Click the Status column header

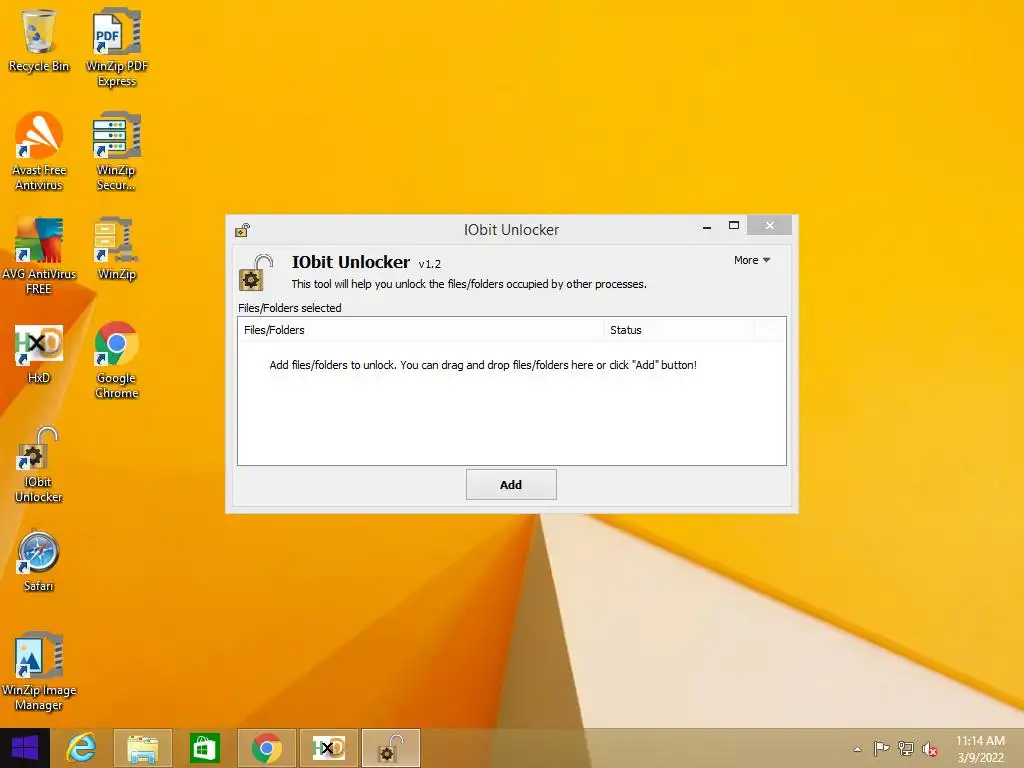(679, 330)
